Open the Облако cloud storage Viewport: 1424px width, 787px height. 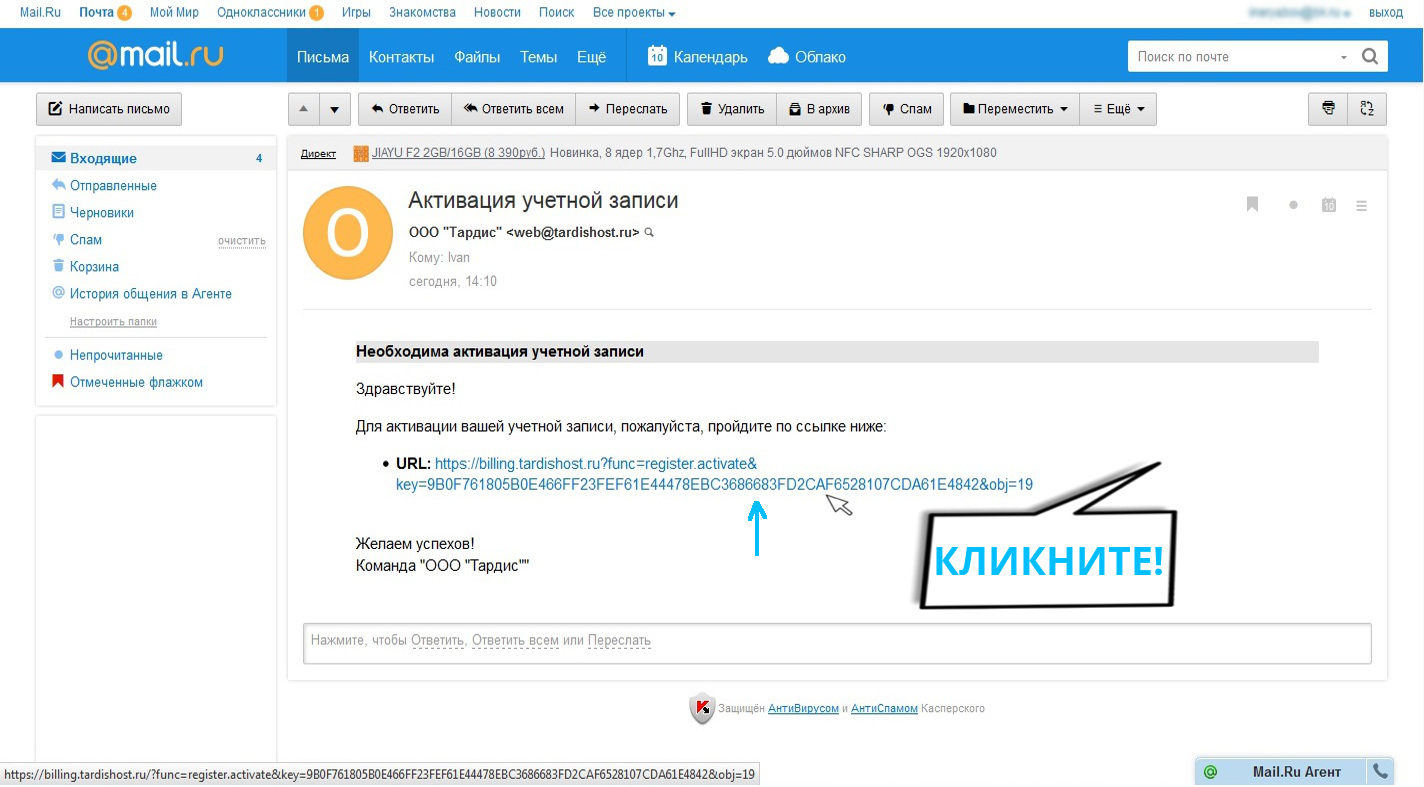[807, 57]
